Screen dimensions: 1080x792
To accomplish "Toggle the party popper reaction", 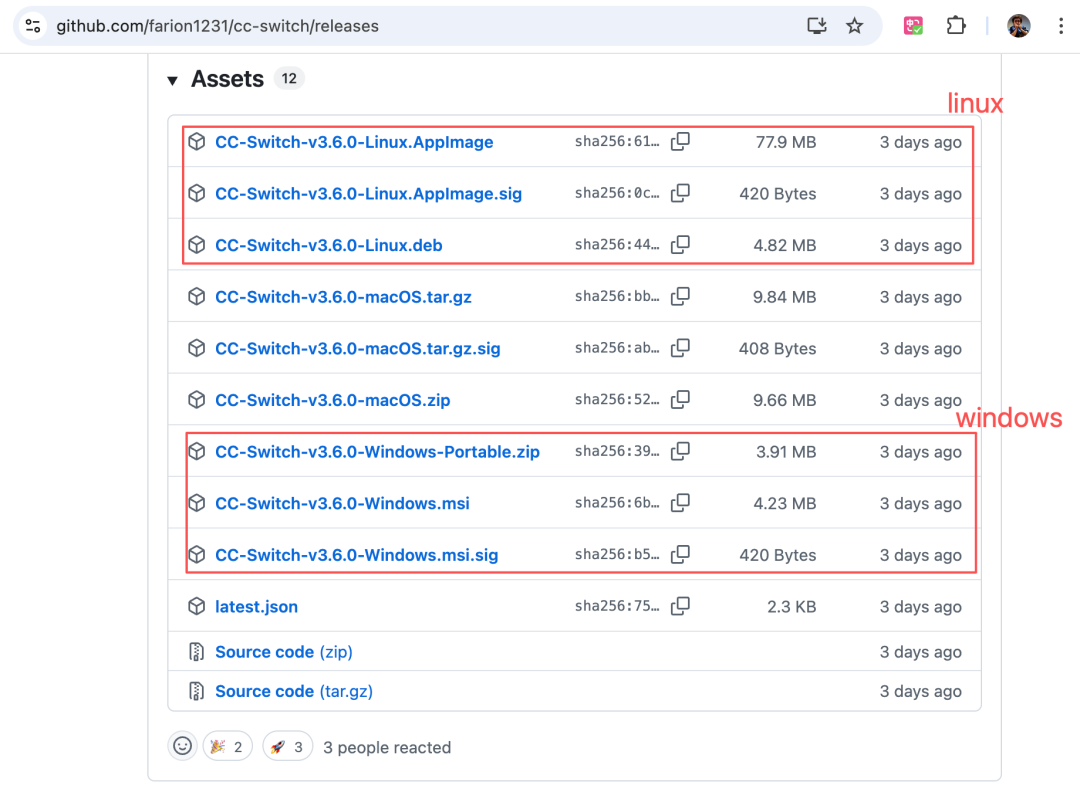I will click(227, 747).
